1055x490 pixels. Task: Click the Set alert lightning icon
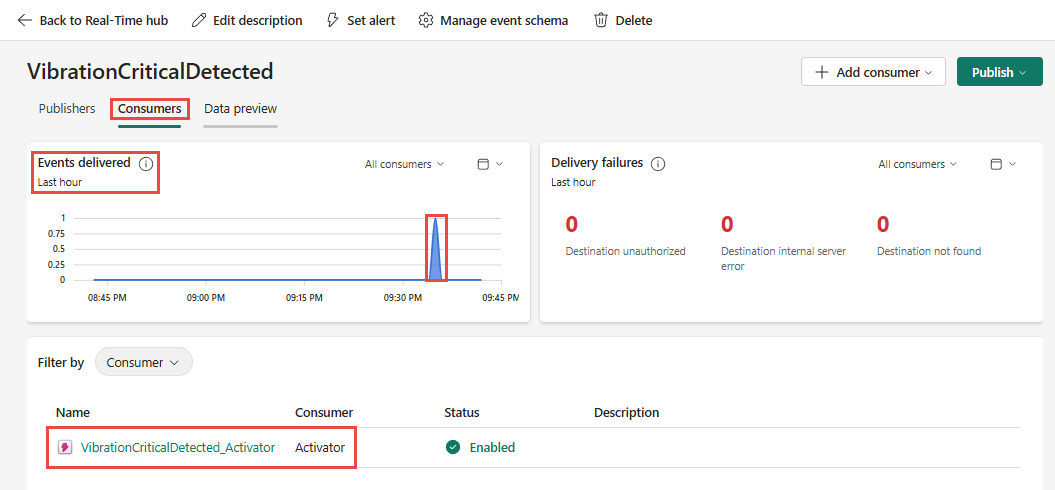click(333, 20)
